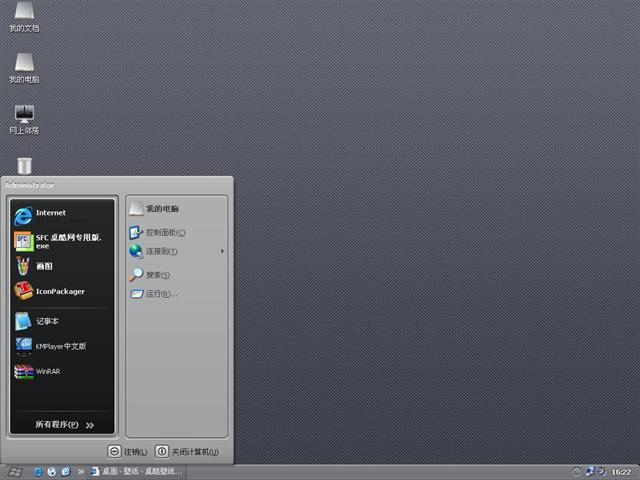The width and height of the screenshot is (640, 480).
Task: Click the tray icon beside the clock
Action: click(602, 471)
